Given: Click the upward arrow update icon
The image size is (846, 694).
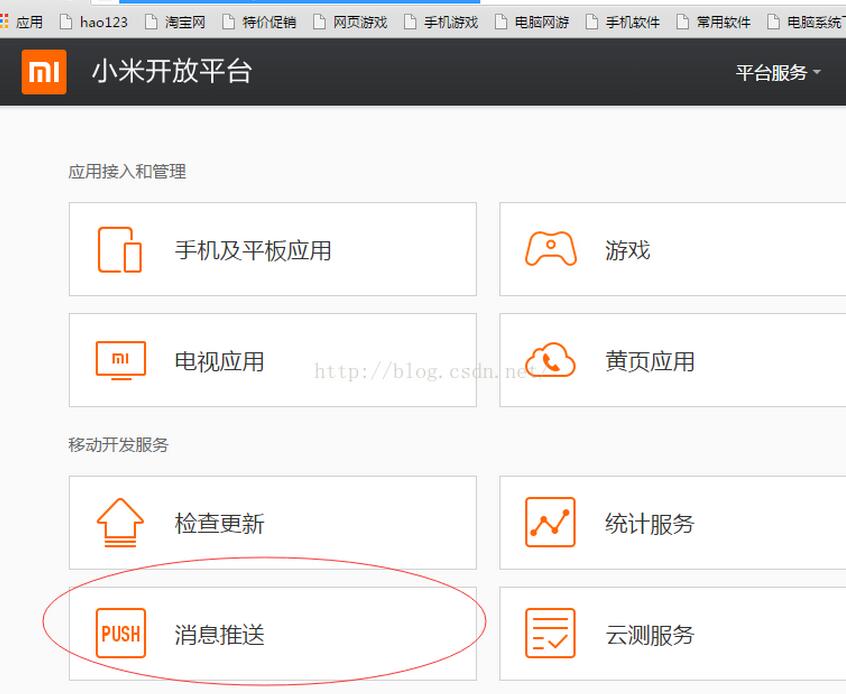Looking at the screenshot, I should tap(120, 522).
